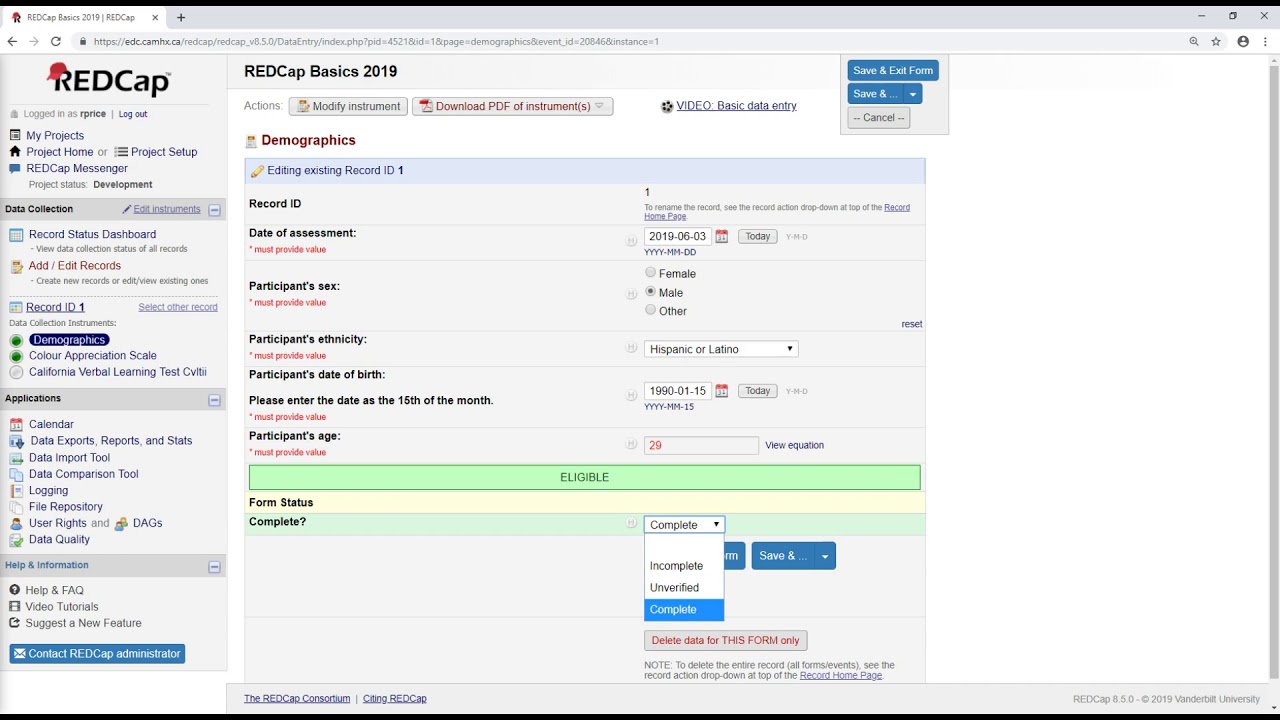
Task: Reload the page with browser refresh icon
Action: pyautogui.click(x=56, y=41)
